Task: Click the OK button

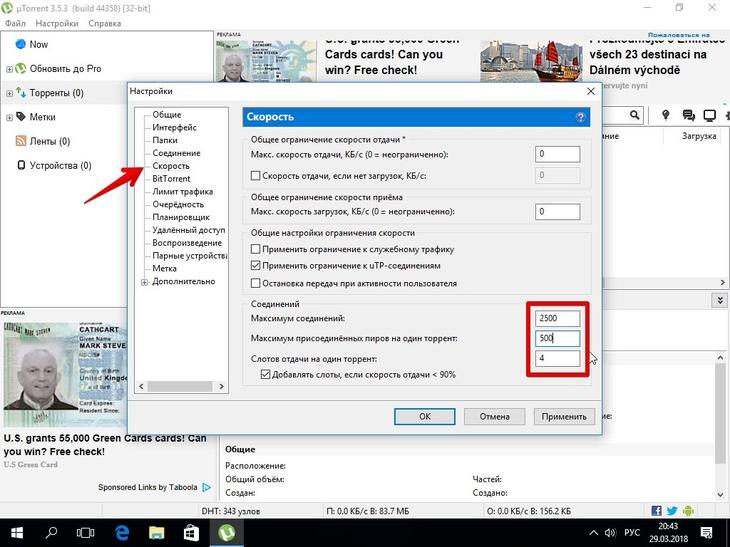Action: [x=425, y=416]
